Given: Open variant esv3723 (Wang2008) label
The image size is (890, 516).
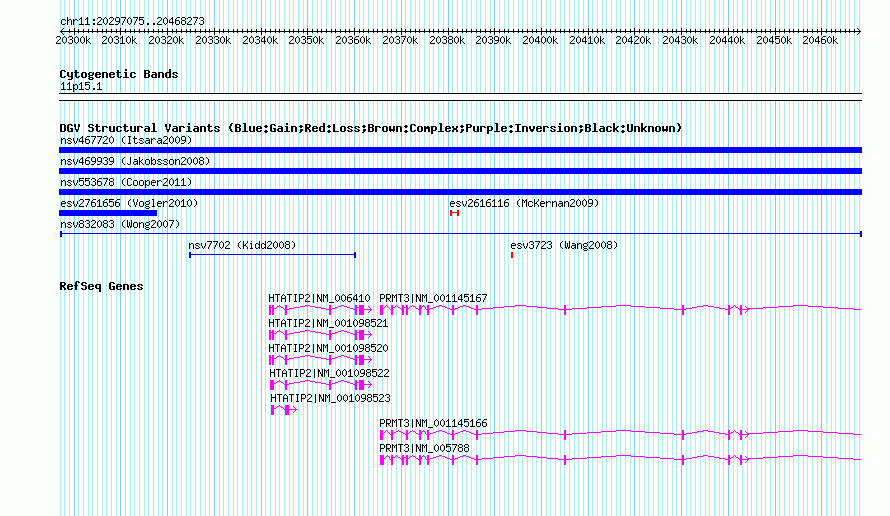Looking at the screenshot, I should tap(564, 245).
